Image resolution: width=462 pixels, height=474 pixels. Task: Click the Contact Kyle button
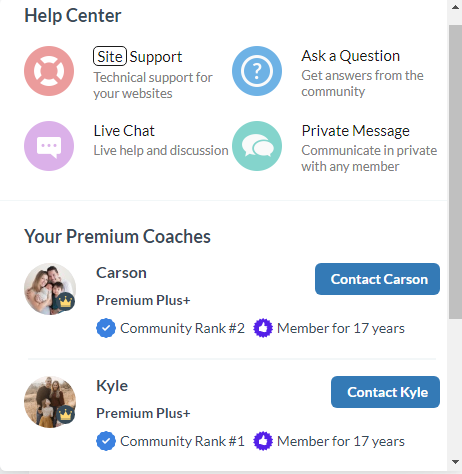(385, 392)
